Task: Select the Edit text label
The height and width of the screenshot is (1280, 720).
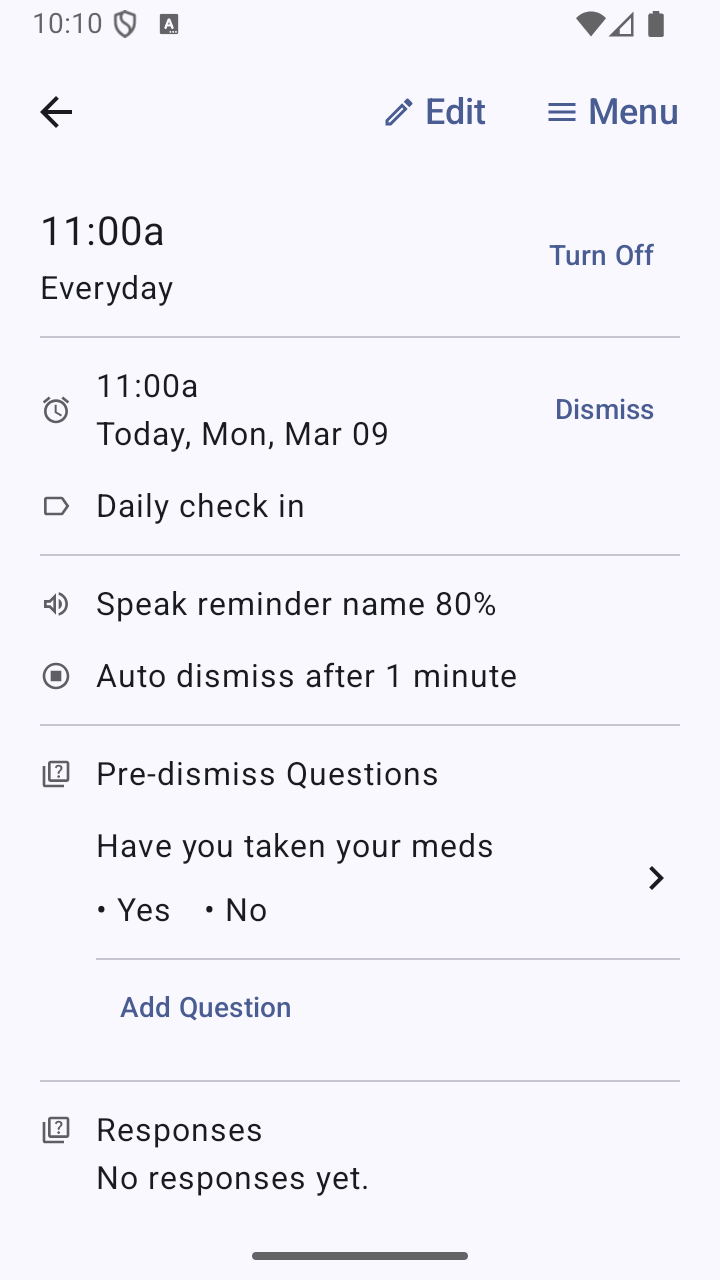Action: (455, 112)
